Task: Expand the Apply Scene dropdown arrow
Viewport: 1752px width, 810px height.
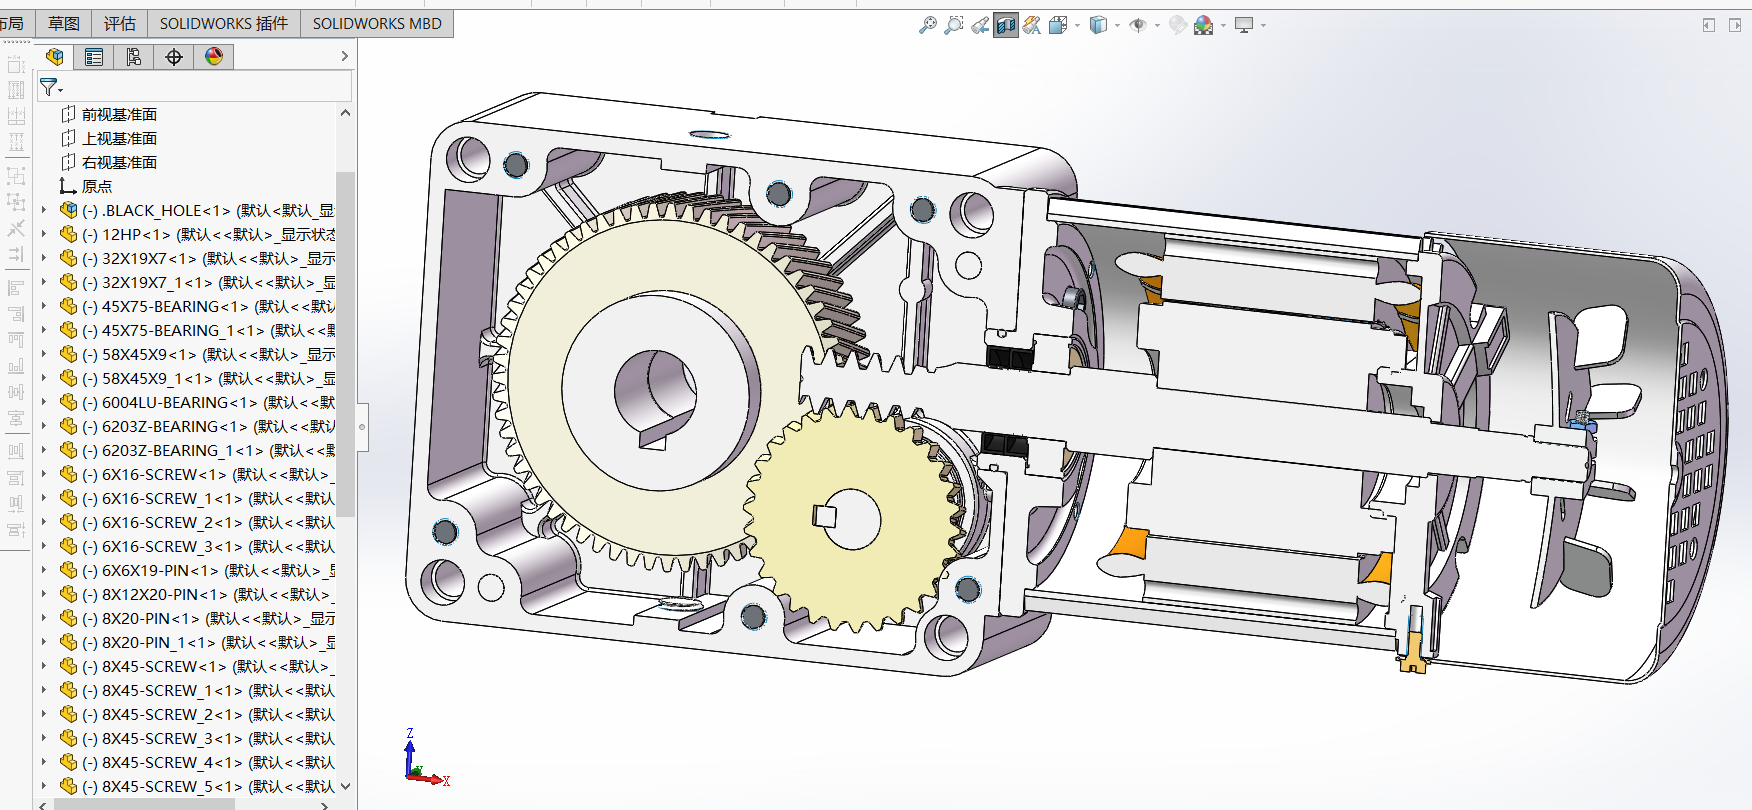Action: [x=1223, y=26]
